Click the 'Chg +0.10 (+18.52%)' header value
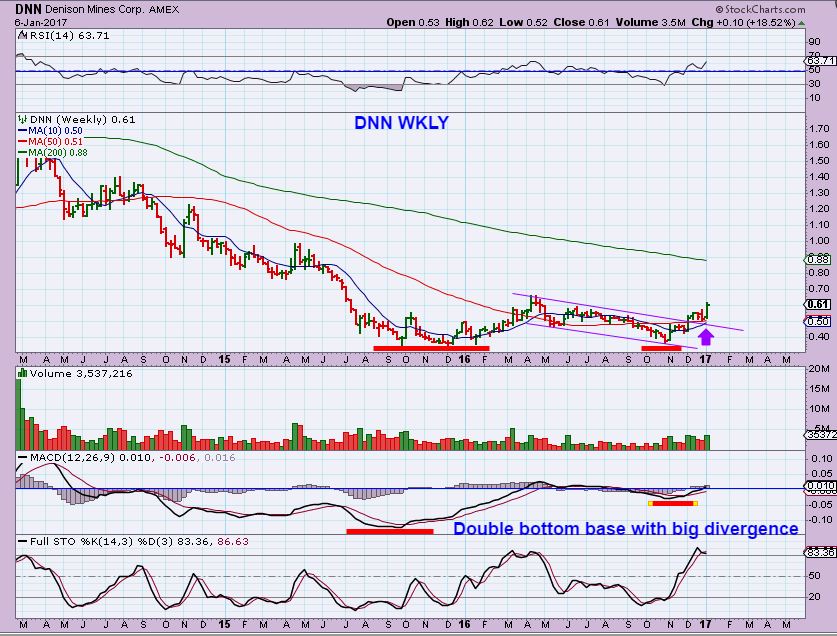 click(744, 22)
